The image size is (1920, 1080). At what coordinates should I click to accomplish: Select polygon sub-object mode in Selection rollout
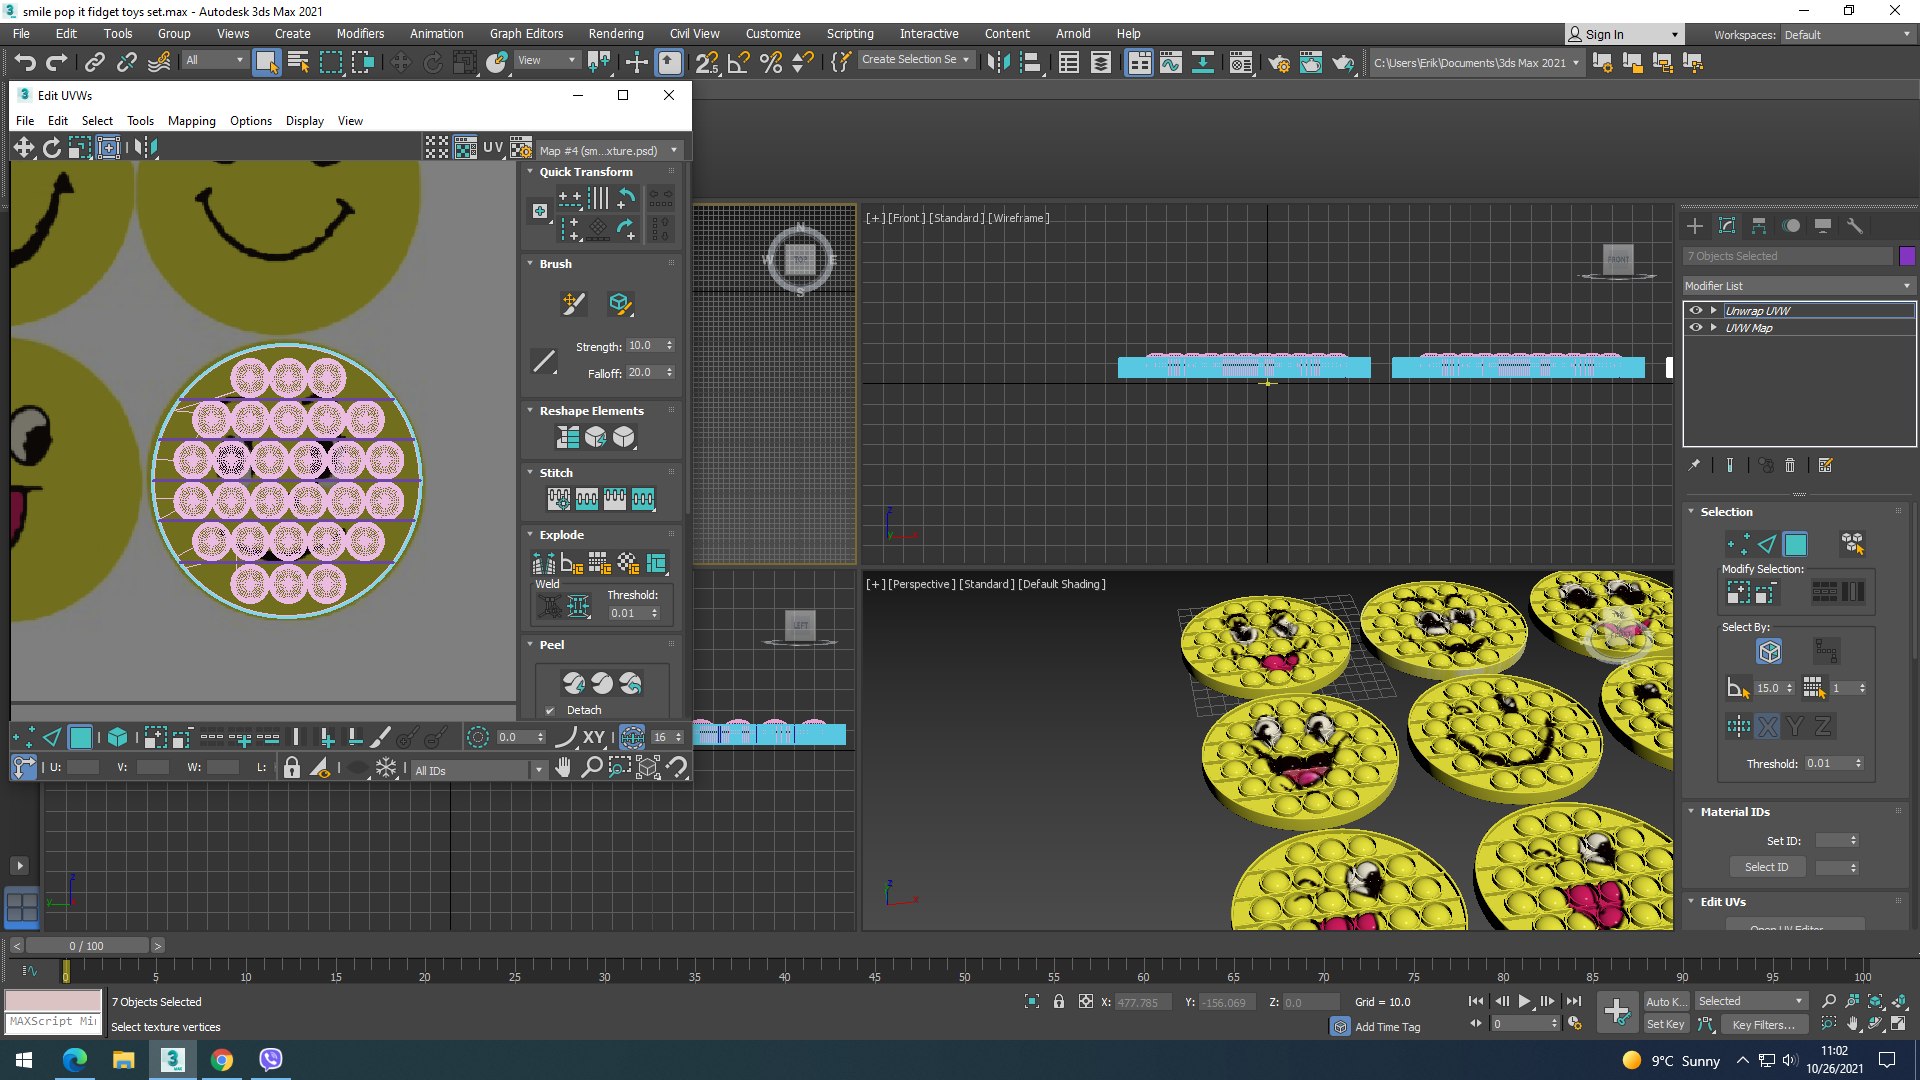coord(1795,544)
